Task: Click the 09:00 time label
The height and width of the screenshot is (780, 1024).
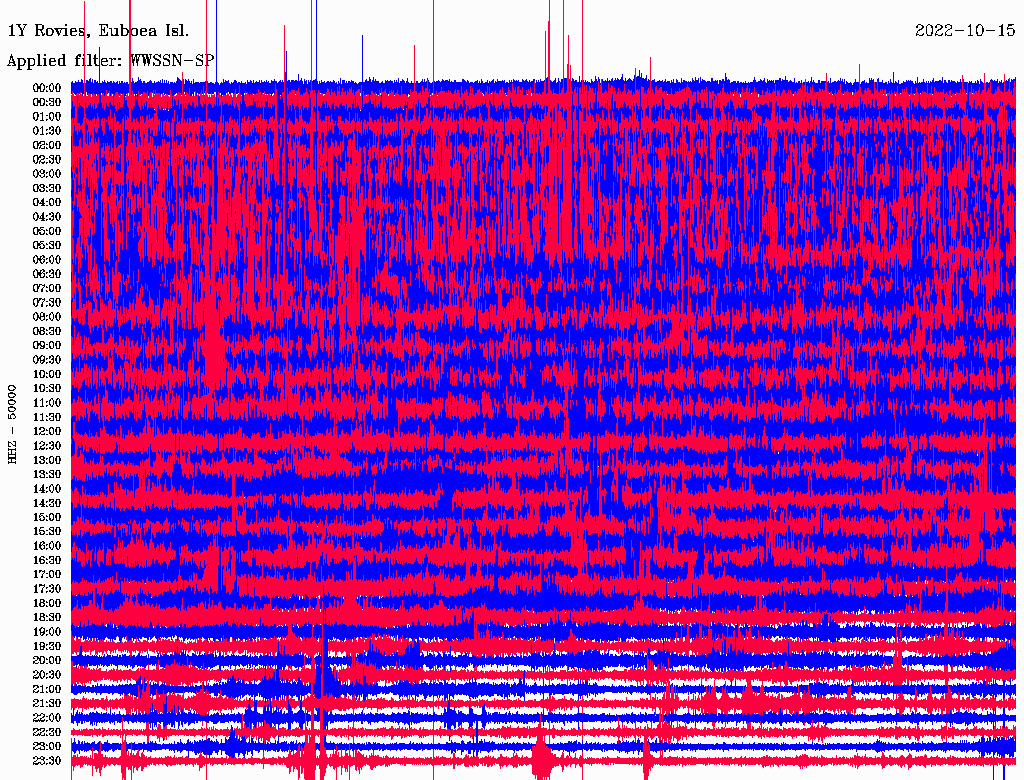Action: coord(47,345)
